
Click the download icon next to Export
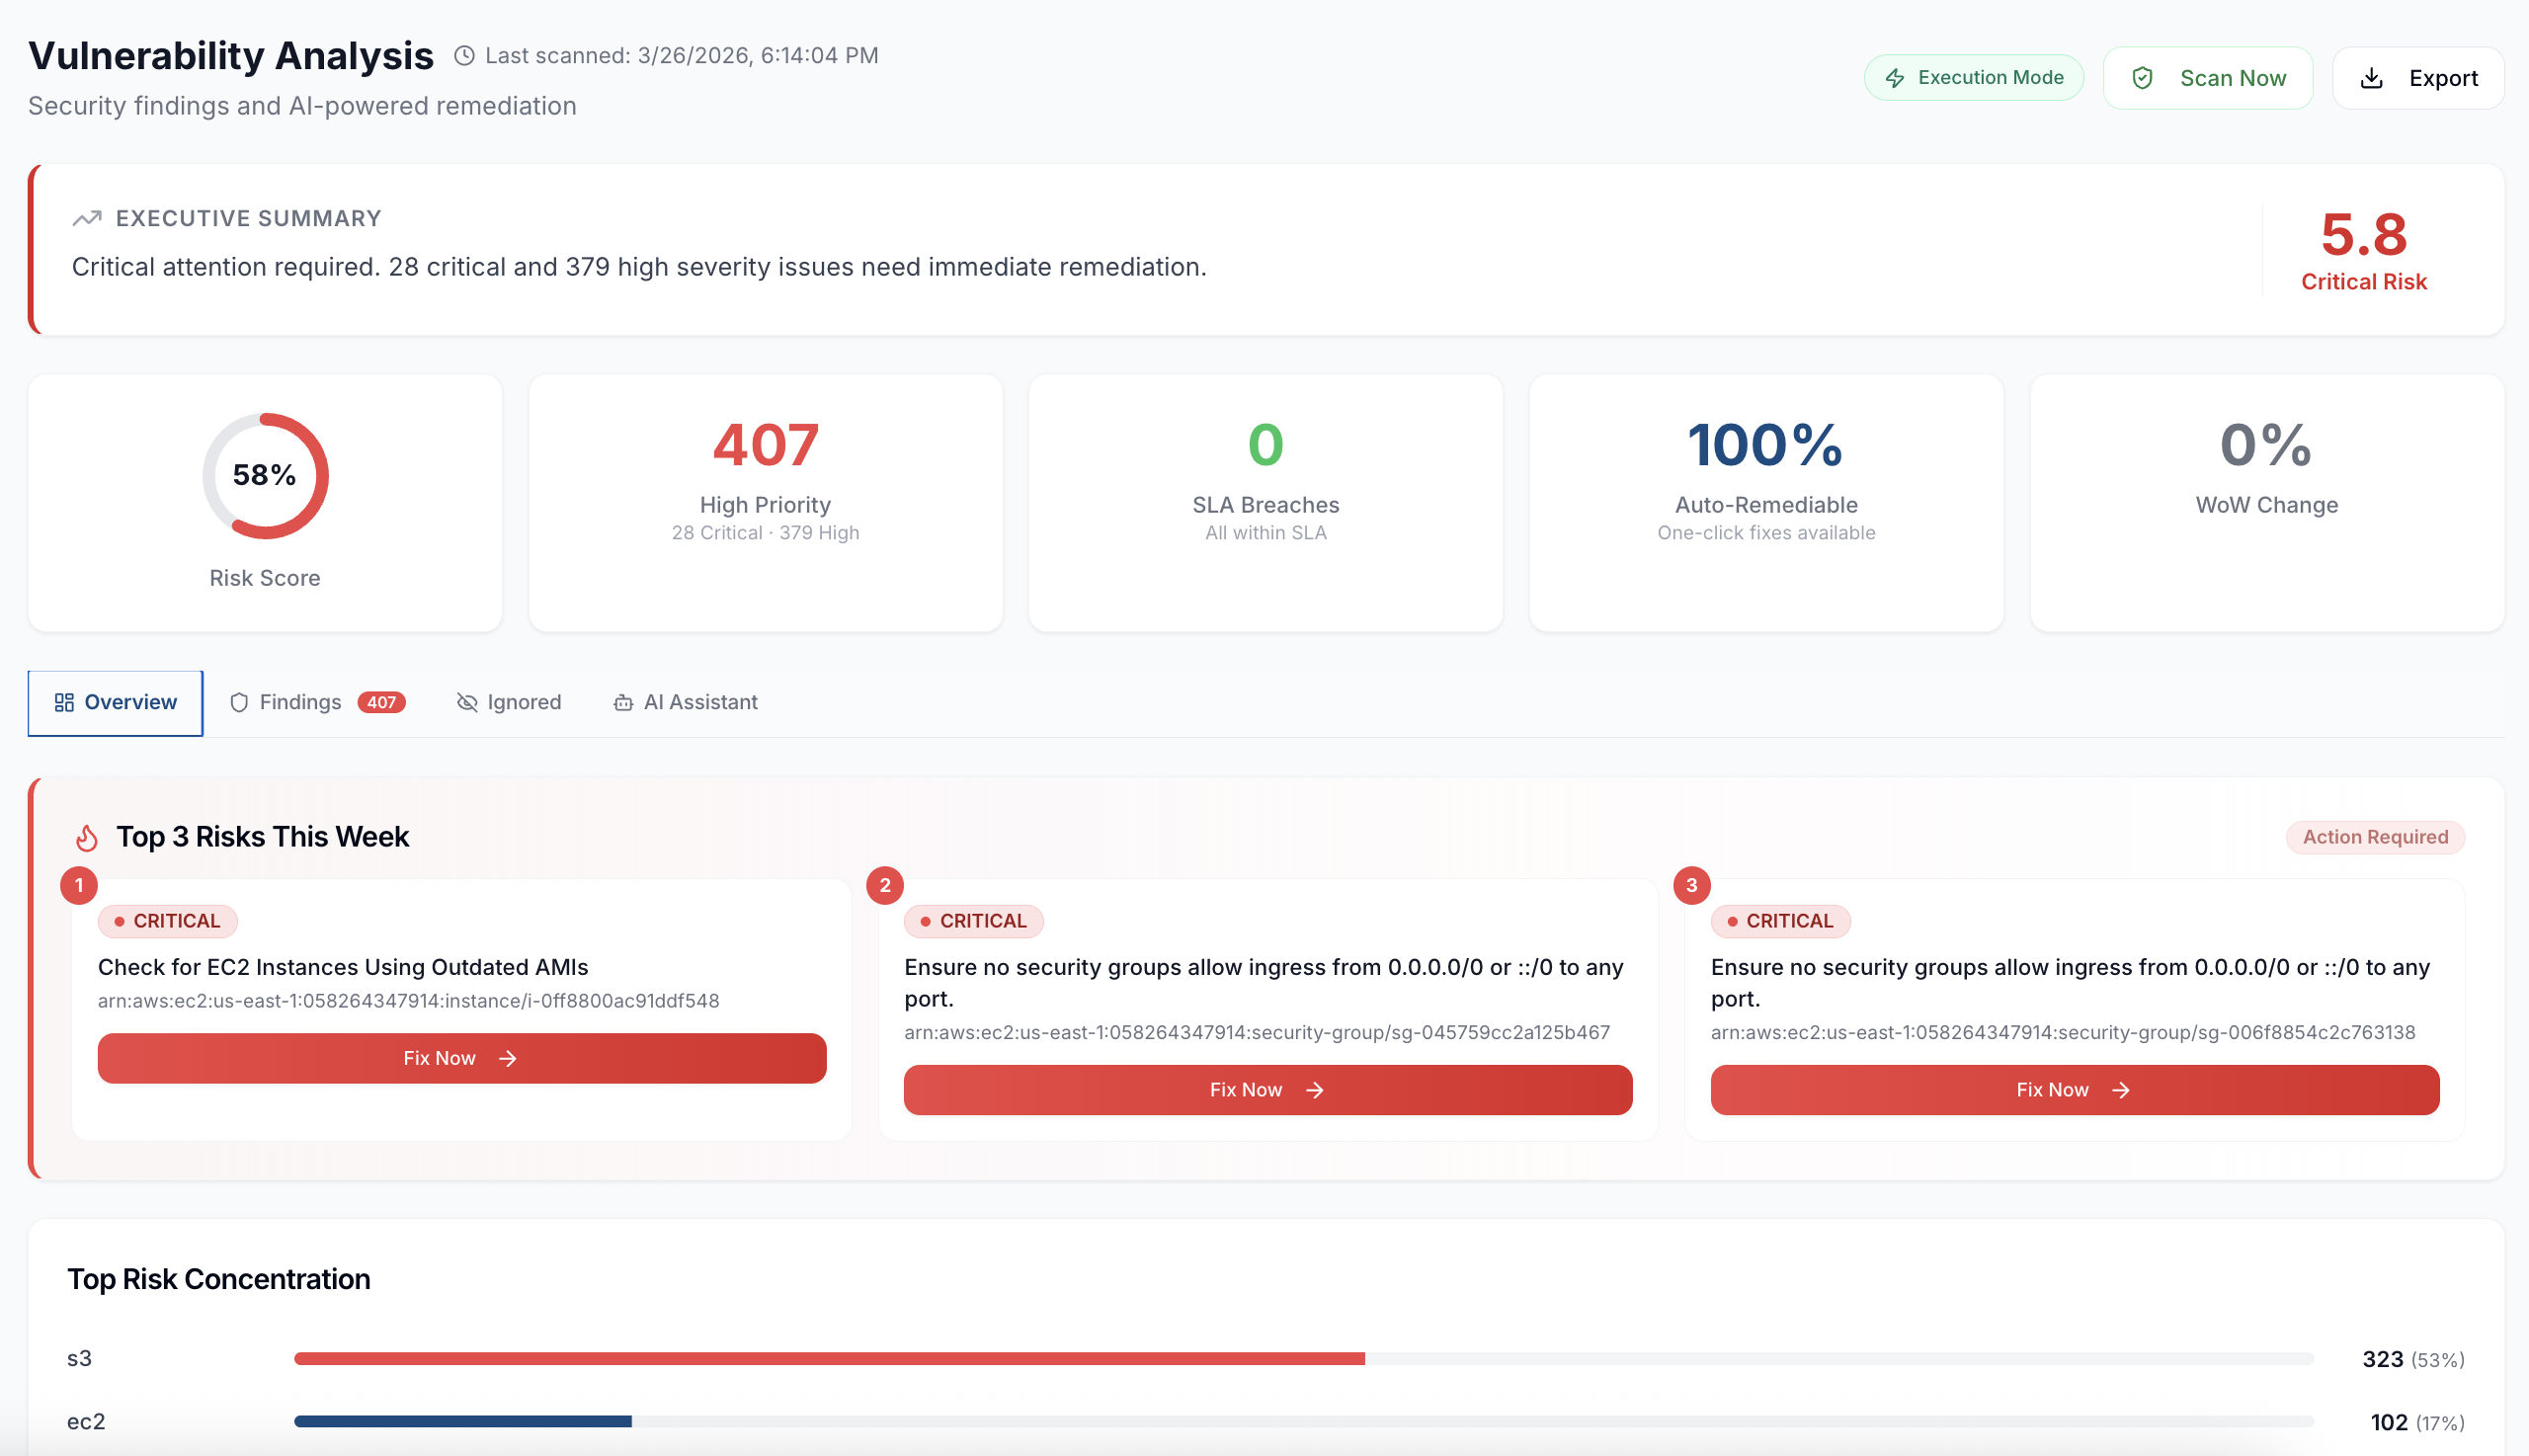click(2371, 77)
